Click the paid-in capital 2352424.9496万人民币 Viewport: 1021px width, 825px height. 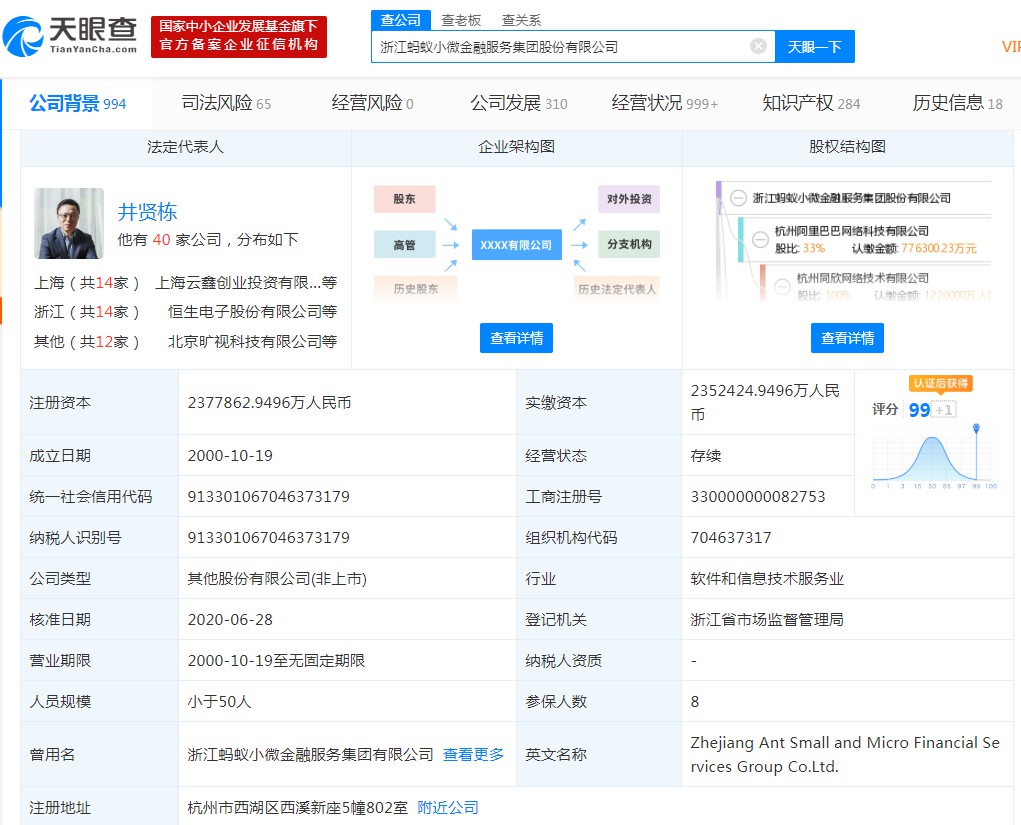765,402
